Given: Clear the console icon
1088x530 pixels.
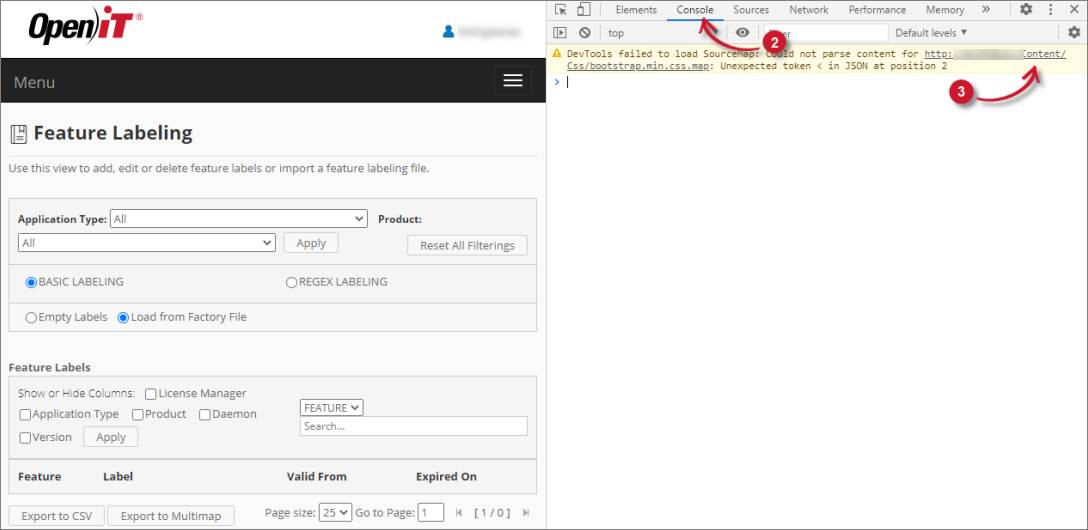Looking at the screenshot, I should coord(585,33).
